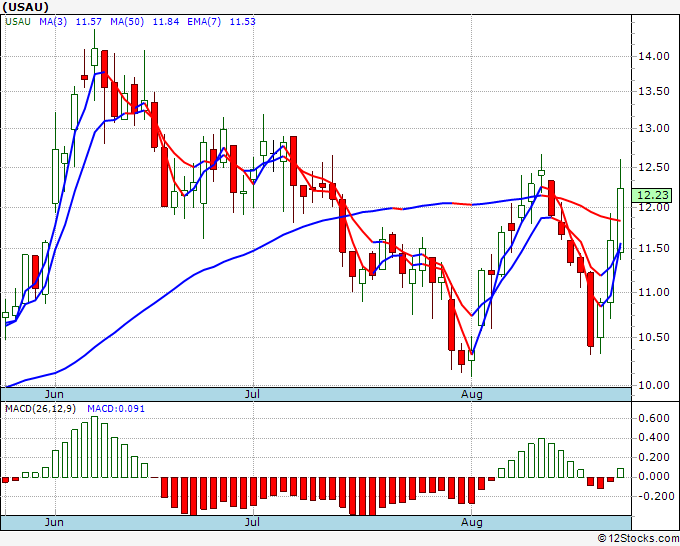The height and width of the screenshot is (546, 680).
Task: Click the tallest green MACD bar in June
Action: coord(95,447)
